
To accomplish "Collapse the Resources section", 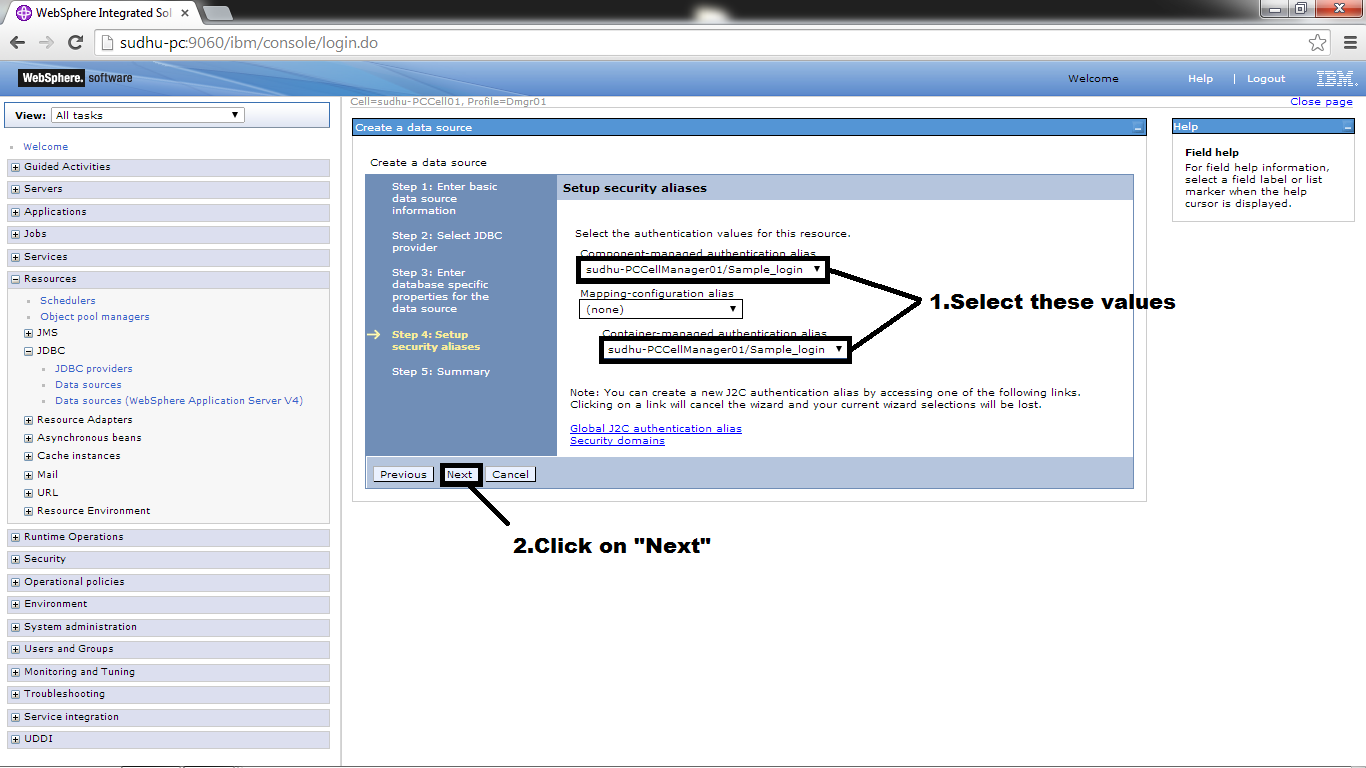I will coord(15,278).
